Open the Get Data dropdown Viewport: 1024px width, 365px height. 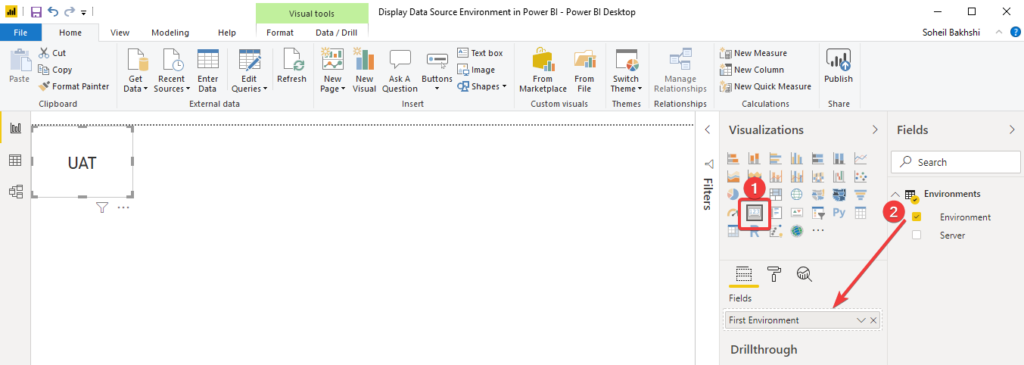[x=136, y=71]
